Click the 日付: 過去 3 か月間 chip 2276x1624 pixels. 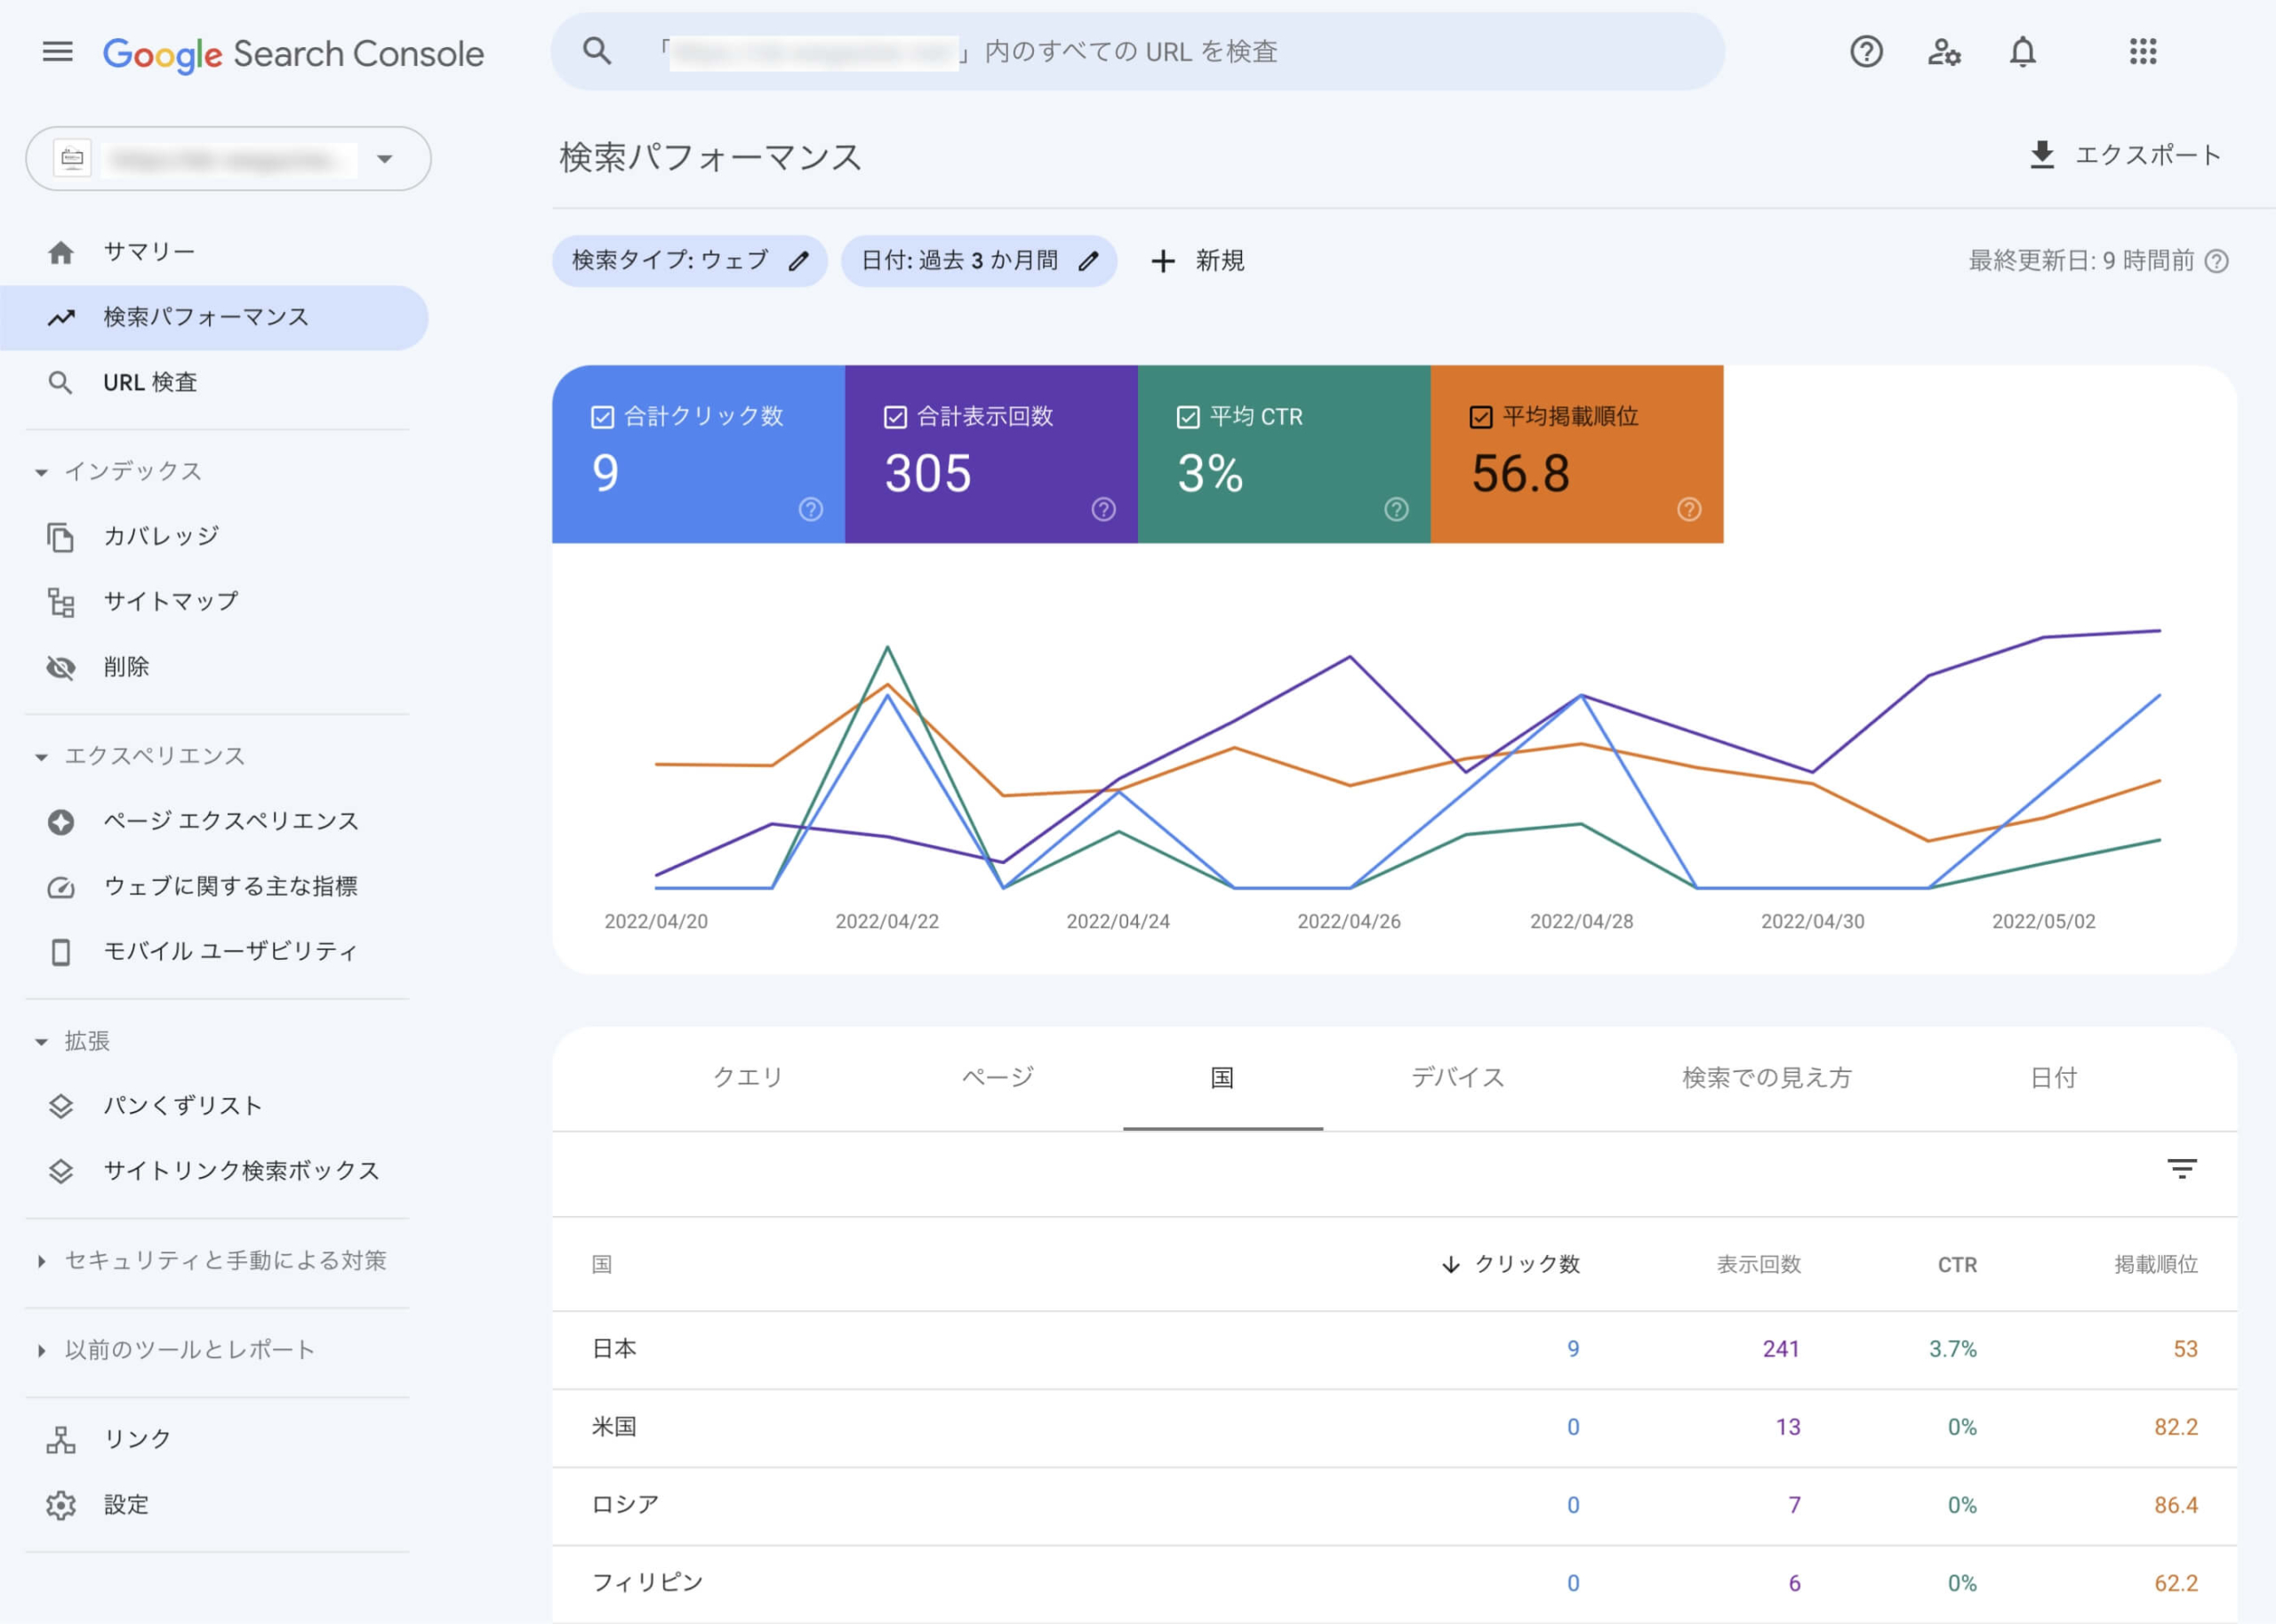click(979, 261)
